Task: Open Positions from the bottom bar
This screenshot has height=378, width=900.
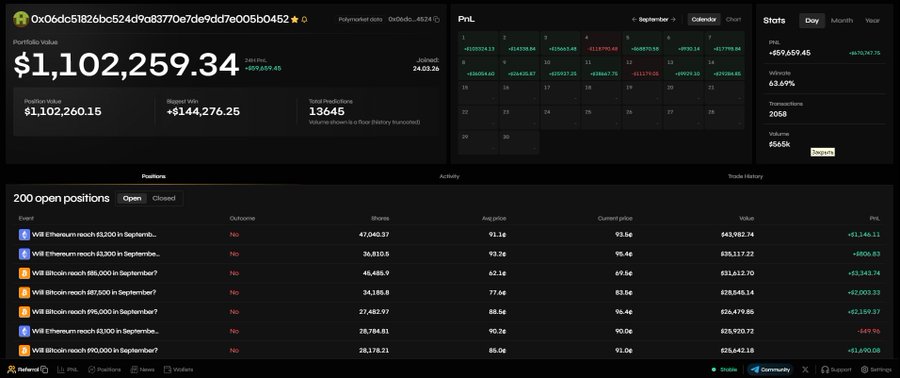Action: (x=104, y=369)
